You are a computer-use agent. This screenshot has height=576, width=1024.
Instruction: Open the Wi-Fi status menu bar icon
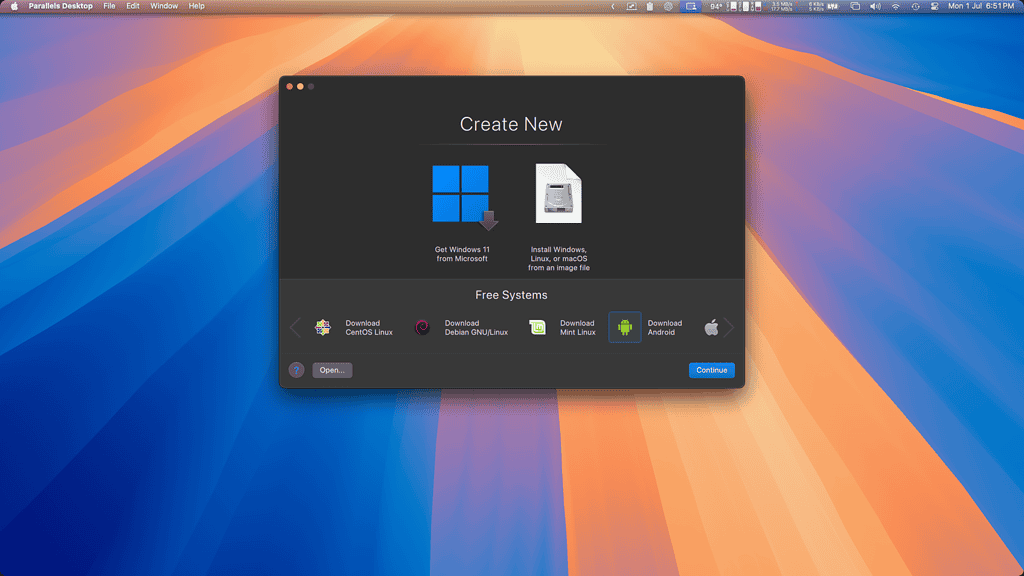click(895, 6)
